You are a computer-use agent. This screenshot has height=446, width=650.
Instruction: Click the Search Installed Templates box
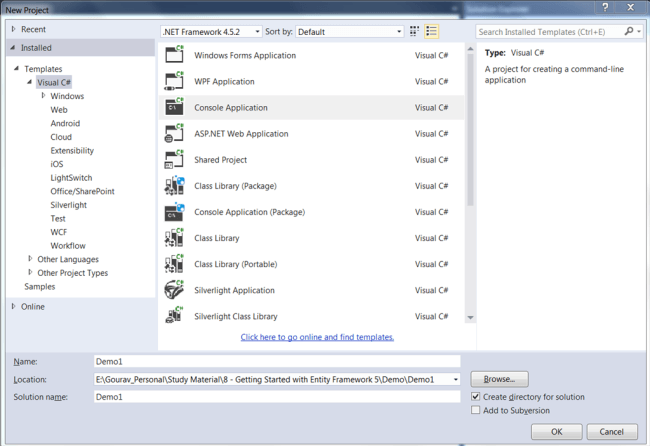(x=551, y=32)
